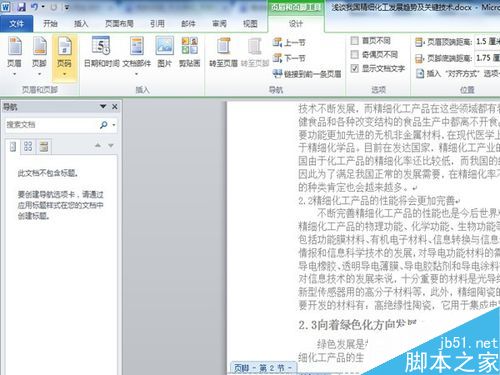
Task: Open search options dropdown next to magnifier
Action: click(x=114, y=125)
